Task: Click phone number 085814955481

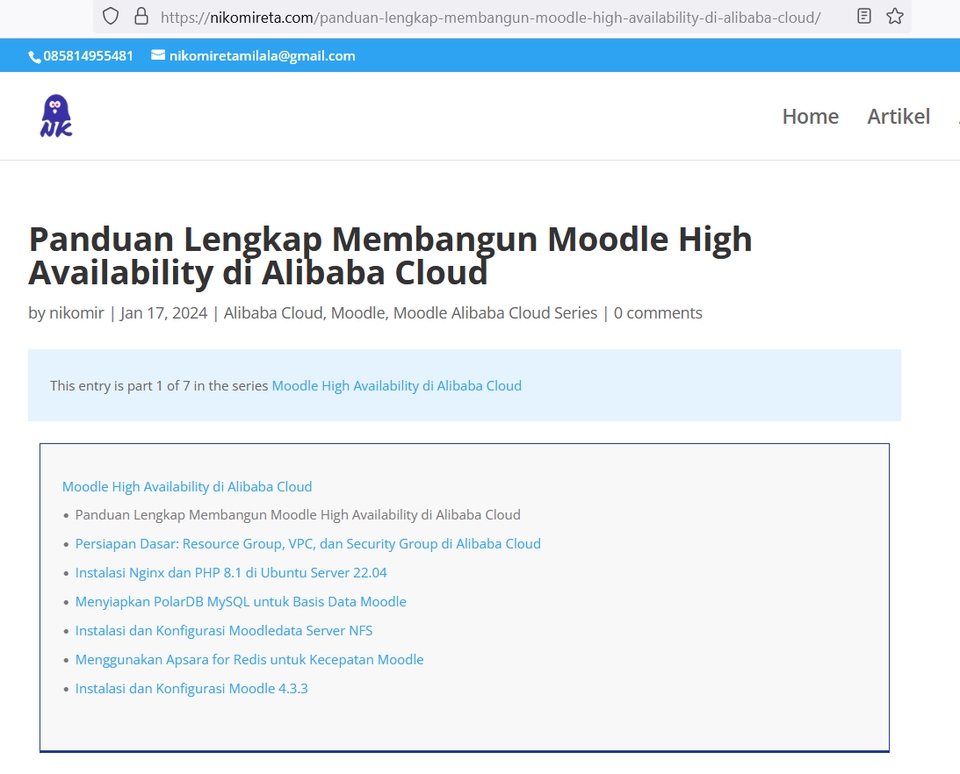Action: click(x=88, y=56)
